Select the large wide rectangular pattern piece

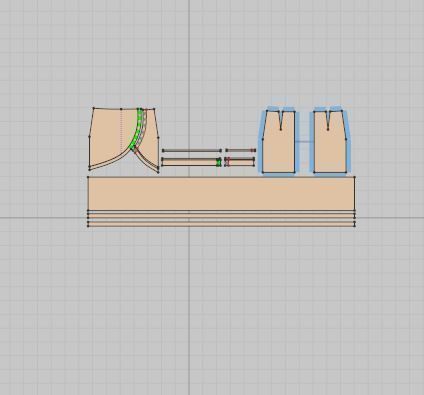click(x=221, y=193)
